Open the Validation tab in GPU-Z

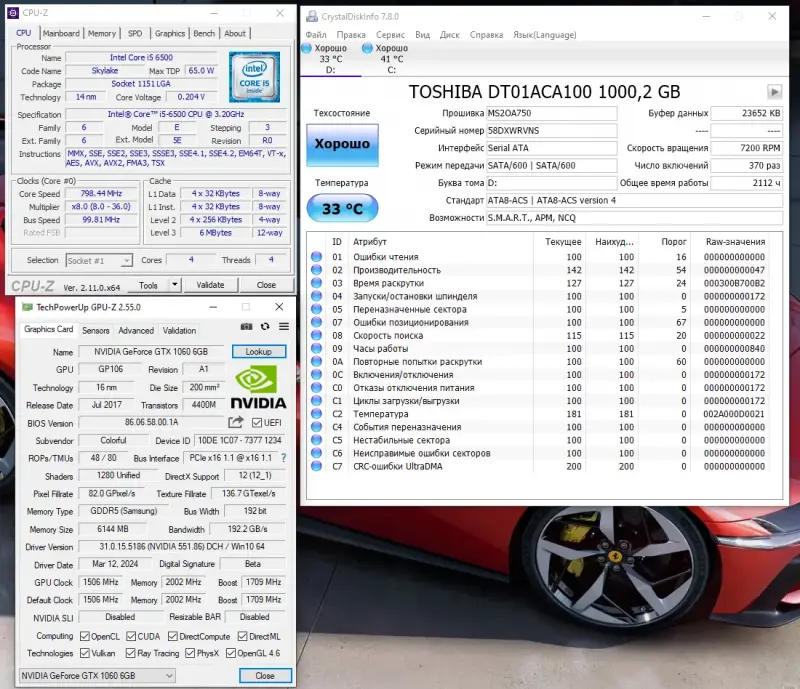point(179,331)
